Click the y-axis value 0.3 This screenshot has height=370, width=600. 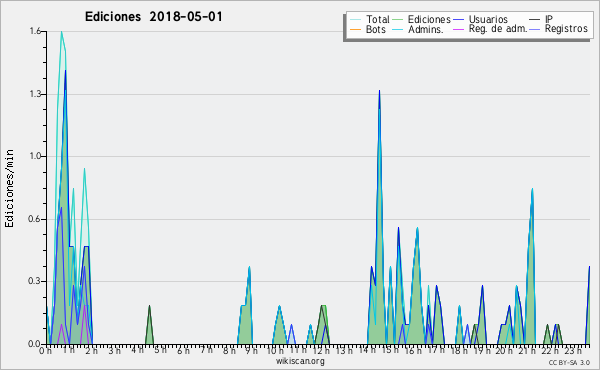coord(35,281)
